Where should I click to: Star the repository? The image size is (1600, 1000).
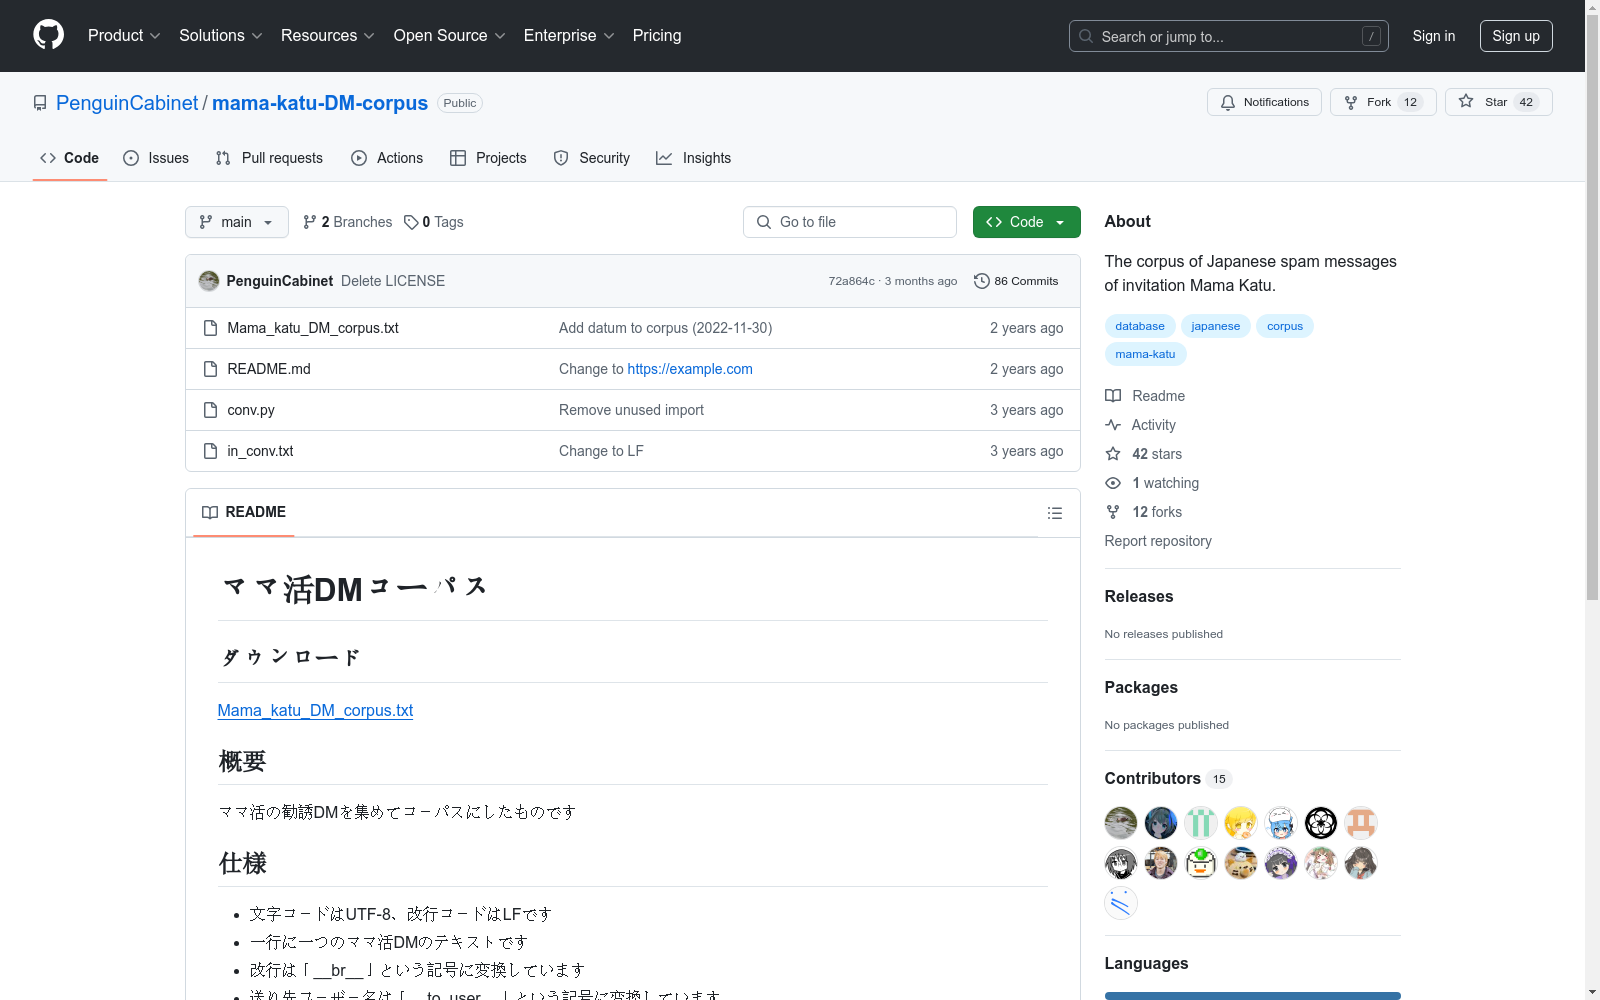(x=1498, y=102)
